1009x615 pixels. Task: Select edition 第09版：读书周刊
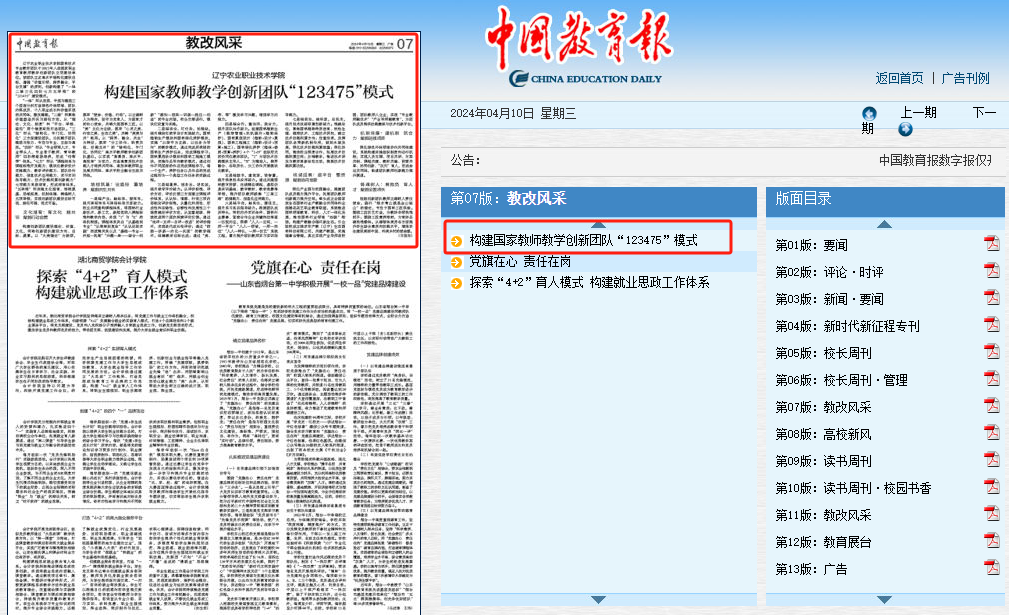(x=824, y=461)
